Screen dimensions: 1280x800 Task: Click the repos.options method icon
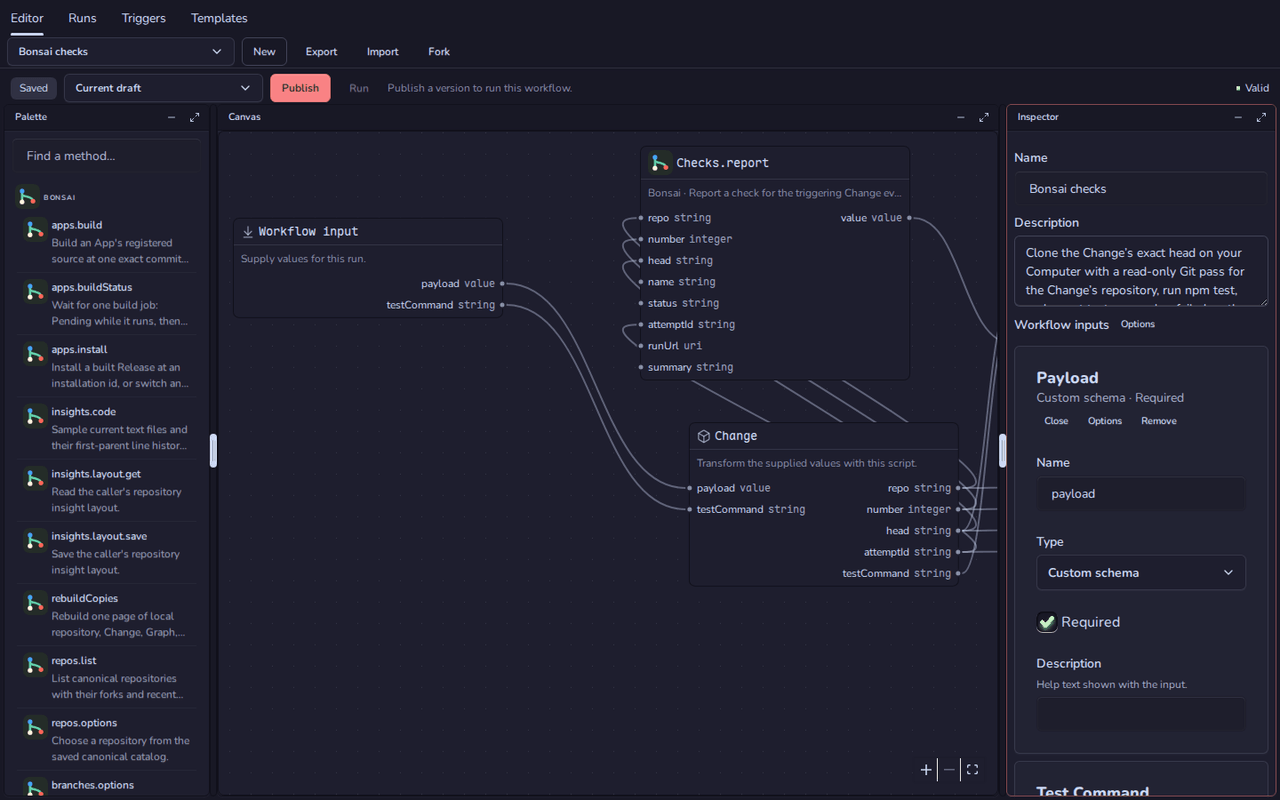pyautogui.click(x=34, y=727)
